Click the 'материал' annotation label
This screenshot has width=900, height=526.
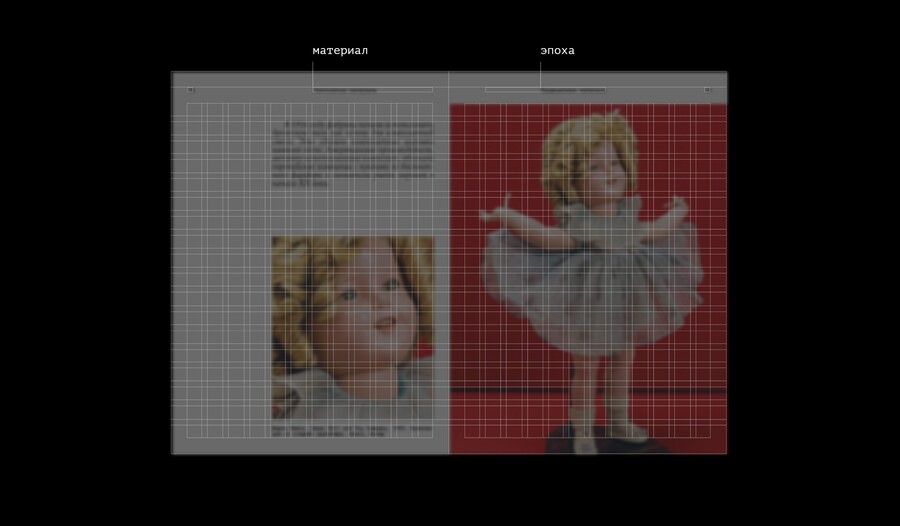point(340,51)
